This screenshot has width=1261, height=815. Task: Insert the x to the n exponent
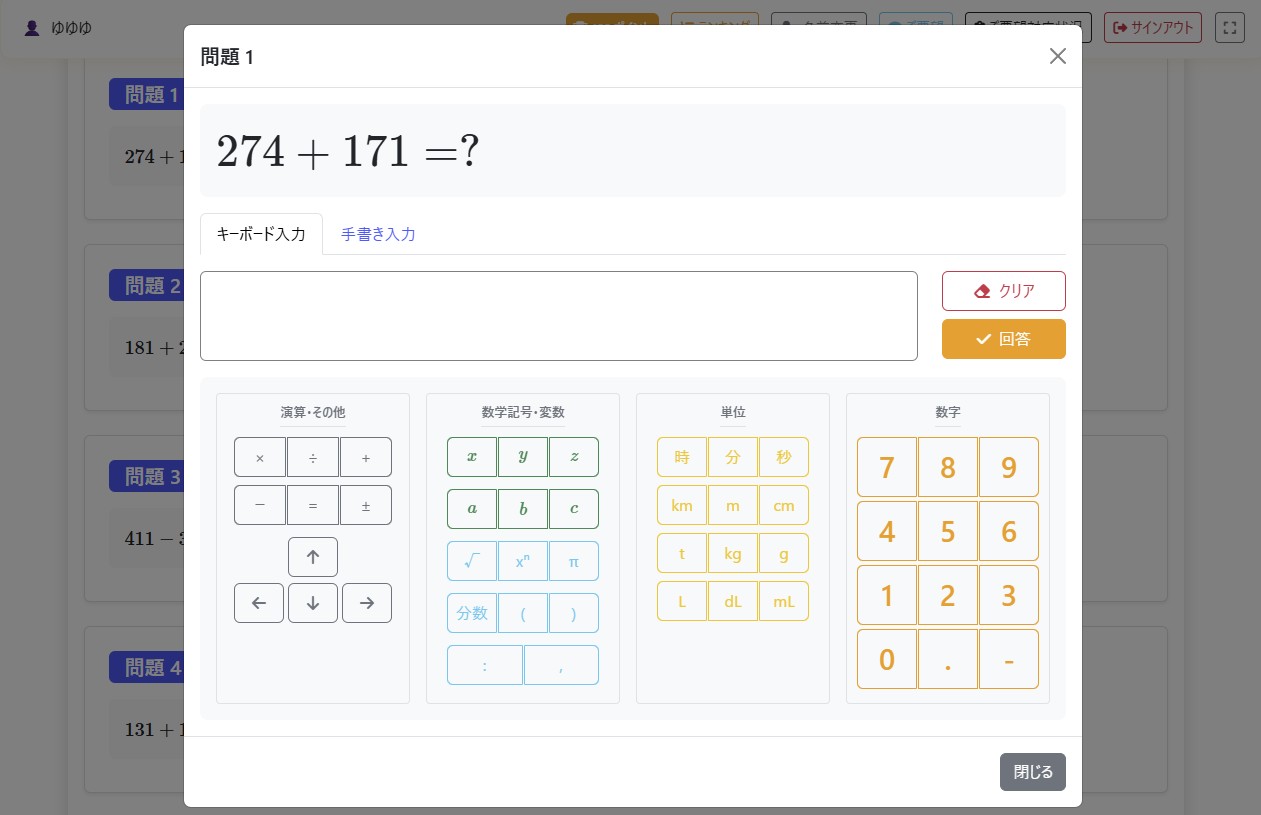[x=523, y=561]
